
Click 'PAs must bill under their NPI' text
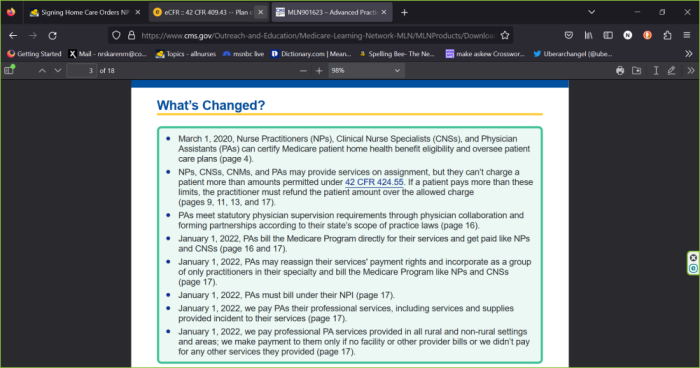(x=300, y=295)
